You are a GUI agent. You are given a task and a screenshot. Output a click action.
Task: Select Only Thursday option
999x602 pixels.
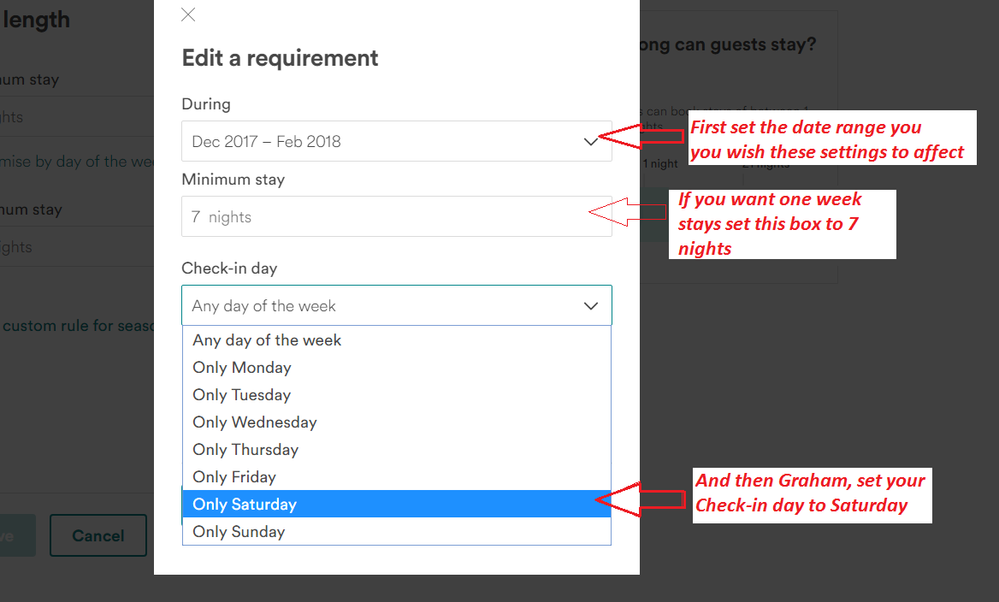(246, 450)
